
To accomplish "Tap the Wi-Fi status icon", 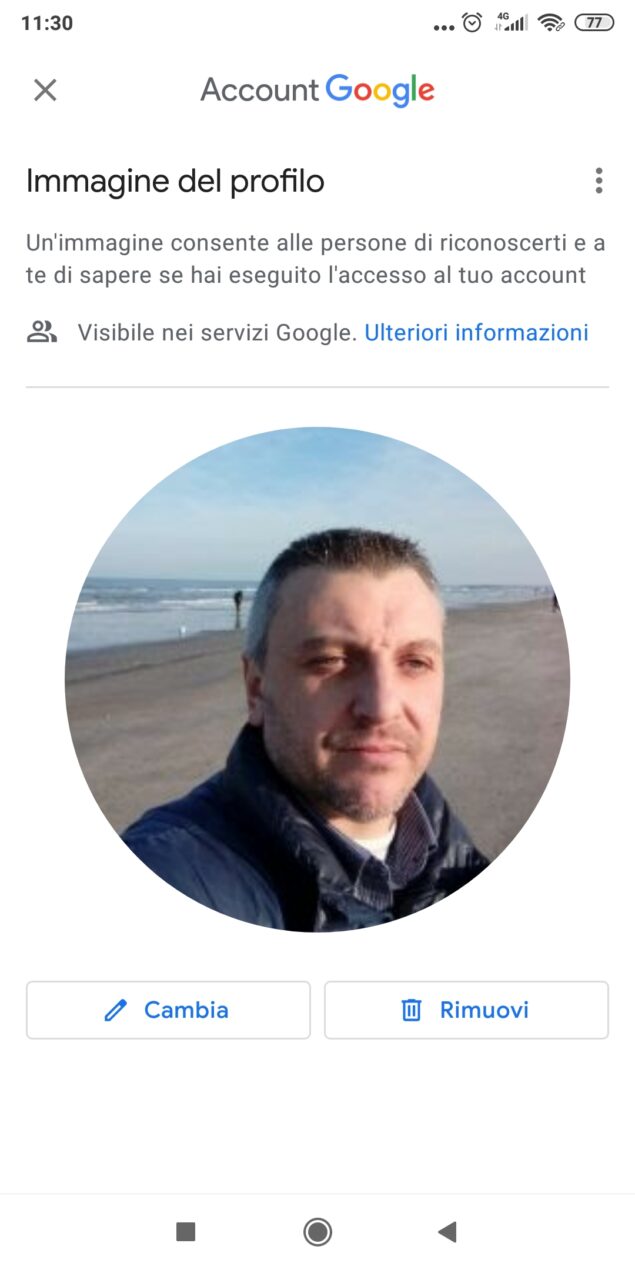I will tap(551, 22).
